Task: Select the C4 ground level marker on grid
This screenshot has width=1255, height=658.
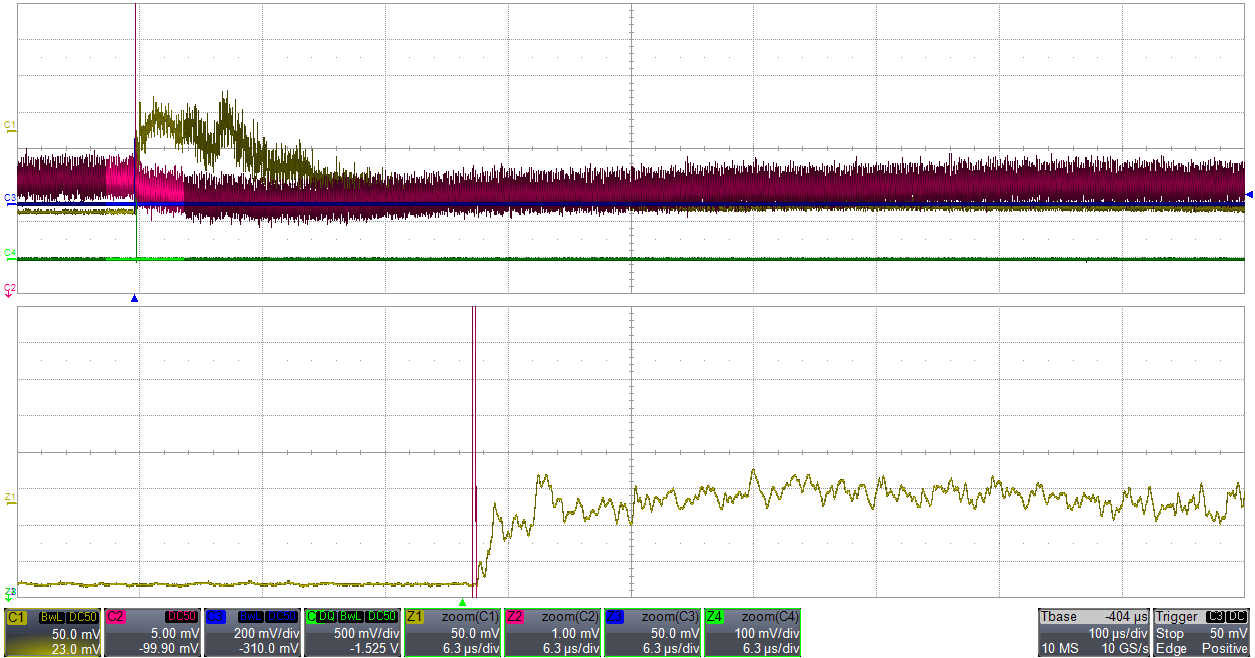Action: (10, 254)
